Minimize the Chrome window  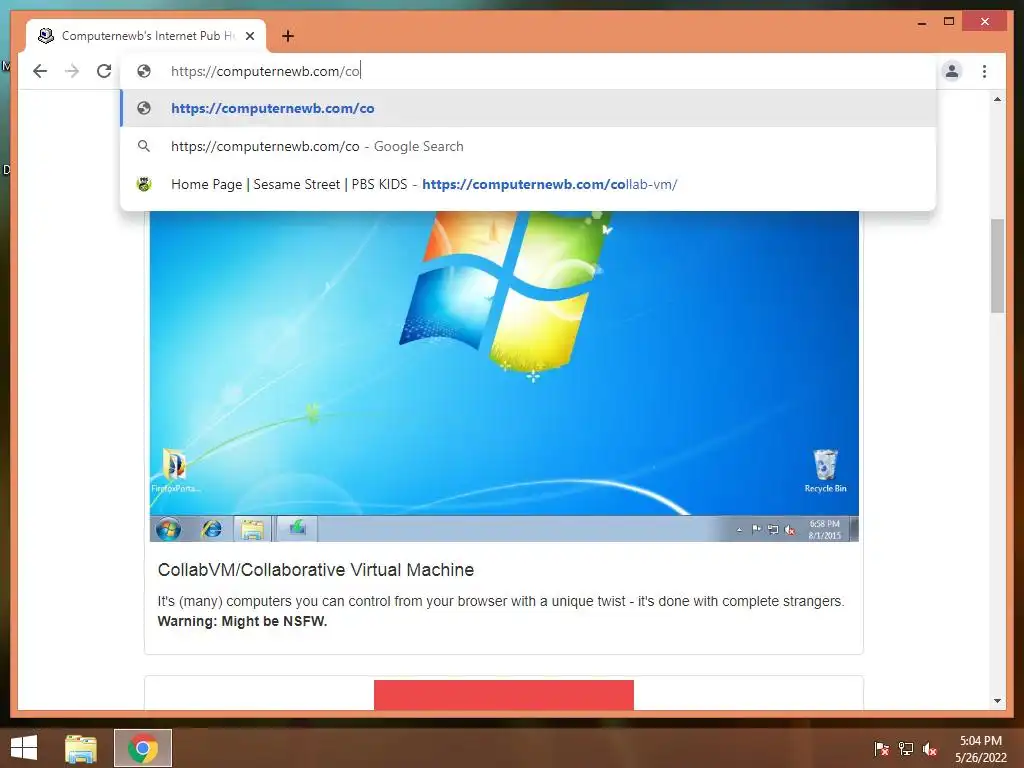point(921,22)
